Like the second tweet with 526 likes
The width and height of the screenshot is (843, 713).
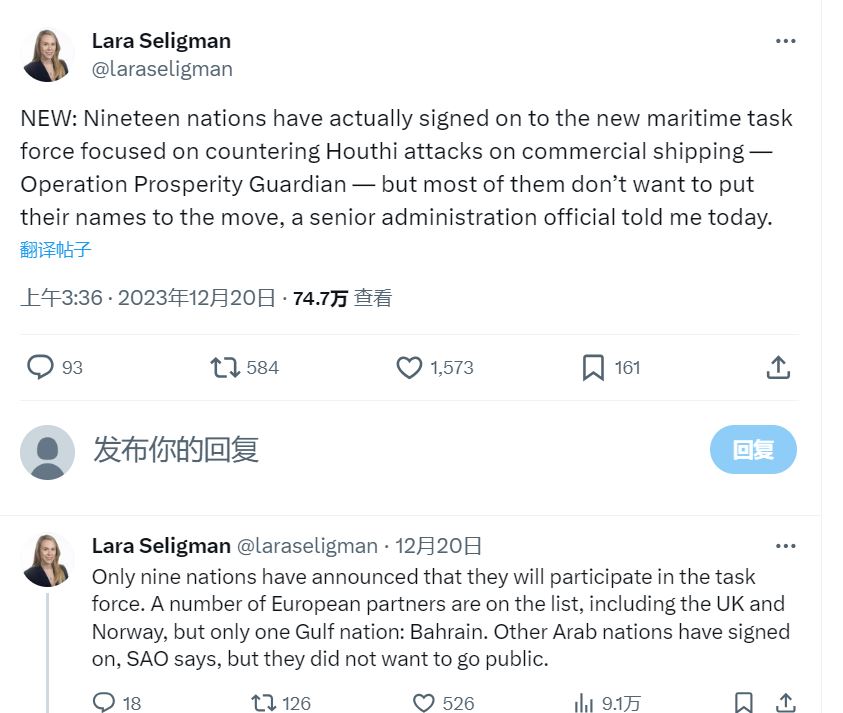[424, 703]
